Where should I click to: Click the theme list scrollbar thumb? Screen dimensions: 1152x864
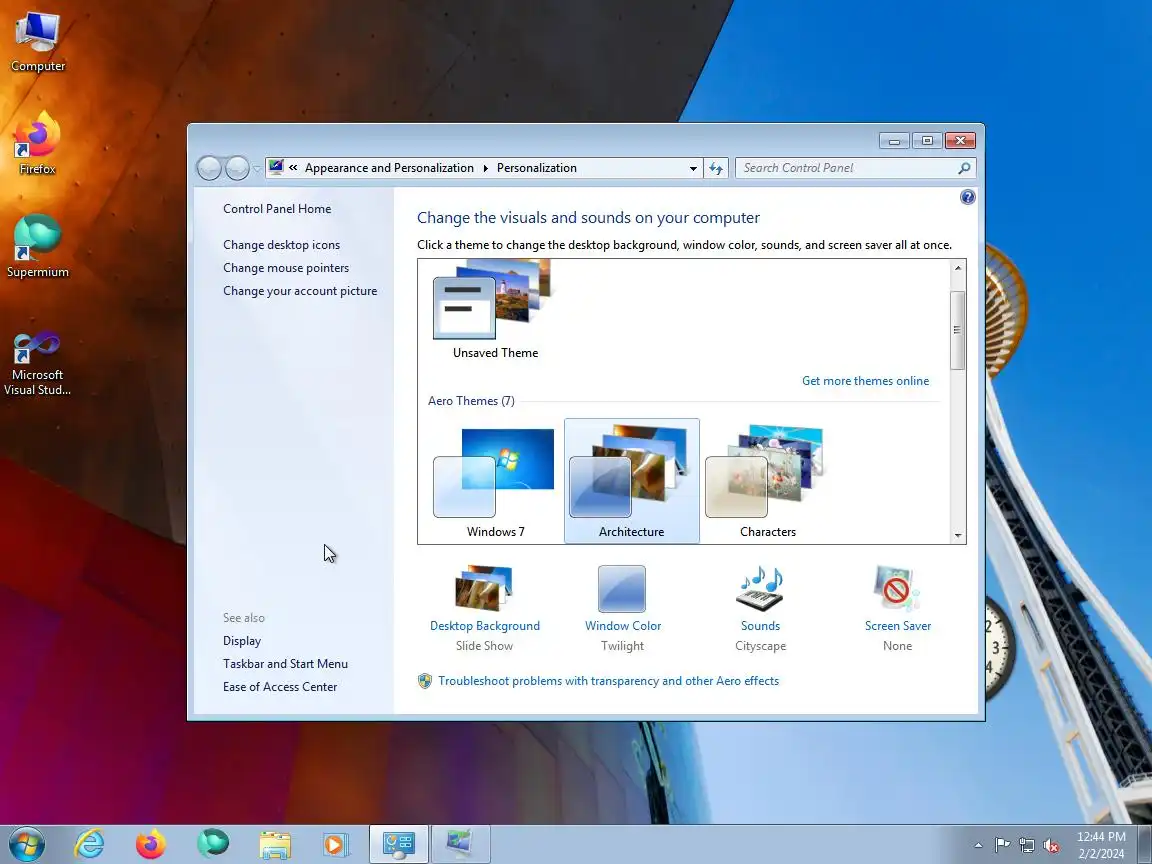point(957,330)
